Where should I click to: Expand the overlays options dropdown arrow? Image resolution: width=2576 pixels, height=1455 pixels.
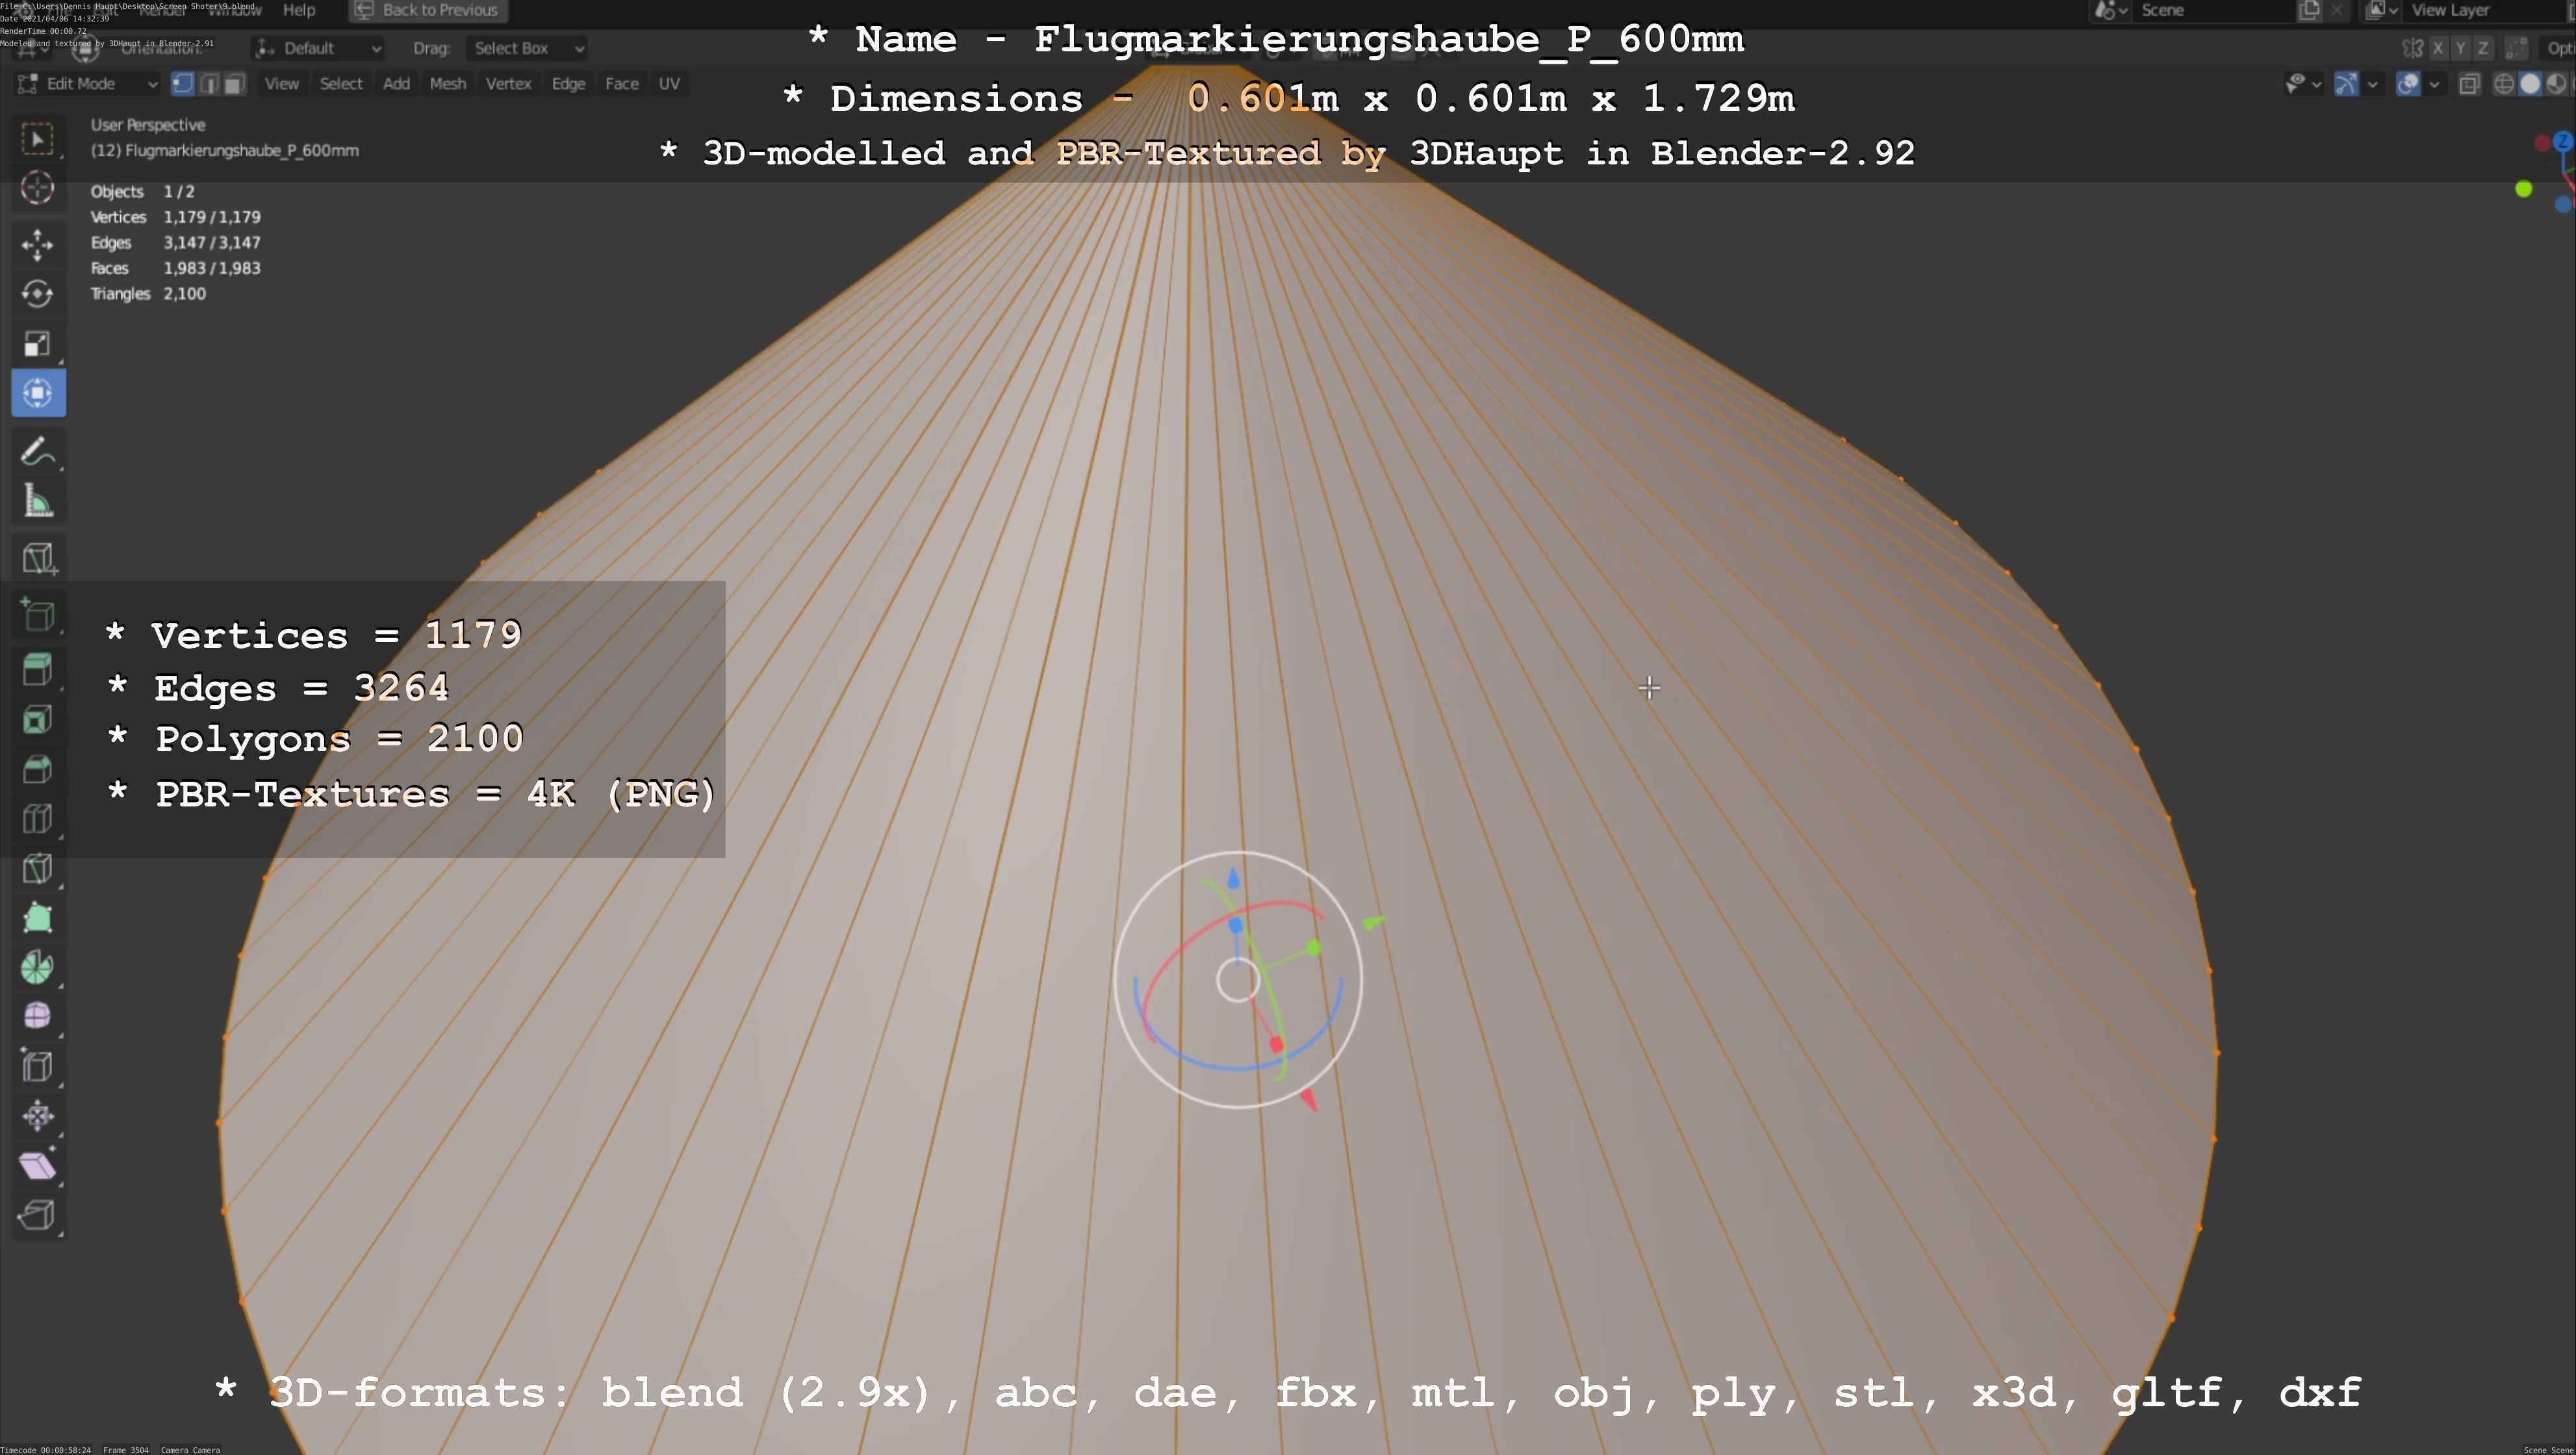pos(2435,84)
